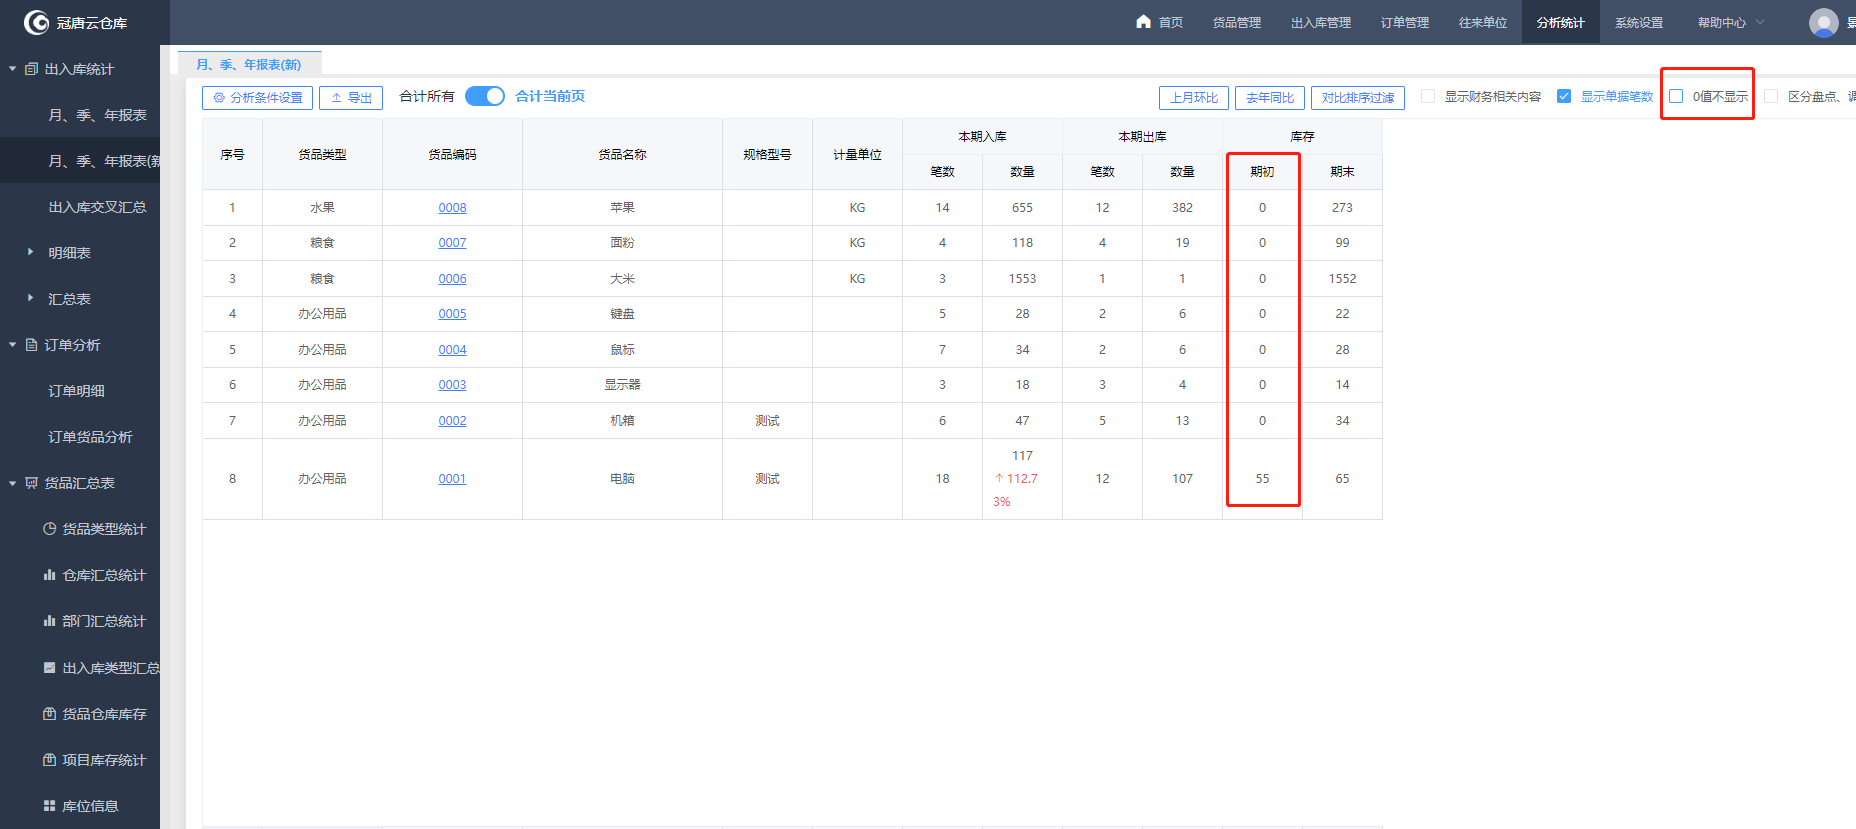The width and height of the screenshot is (1856, 829).
Task: Collapse the 货品汇总表 section arrow
Action: pos(12,483)
